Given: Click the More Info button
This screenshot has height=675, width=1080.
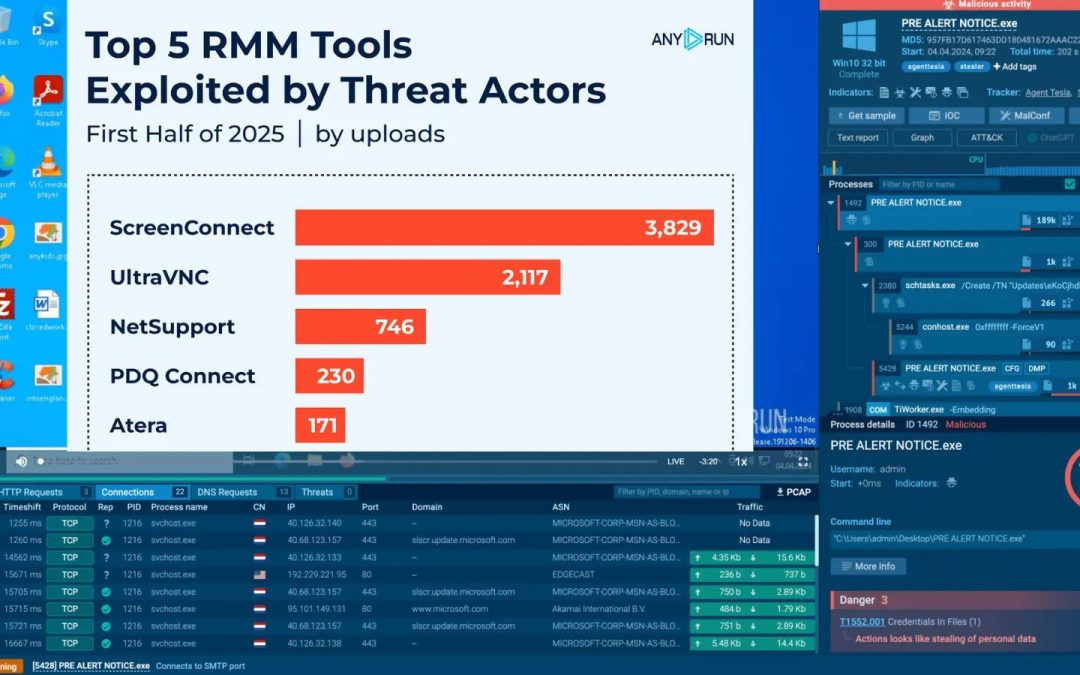Looking at the screenshot, I should (868, 566).
